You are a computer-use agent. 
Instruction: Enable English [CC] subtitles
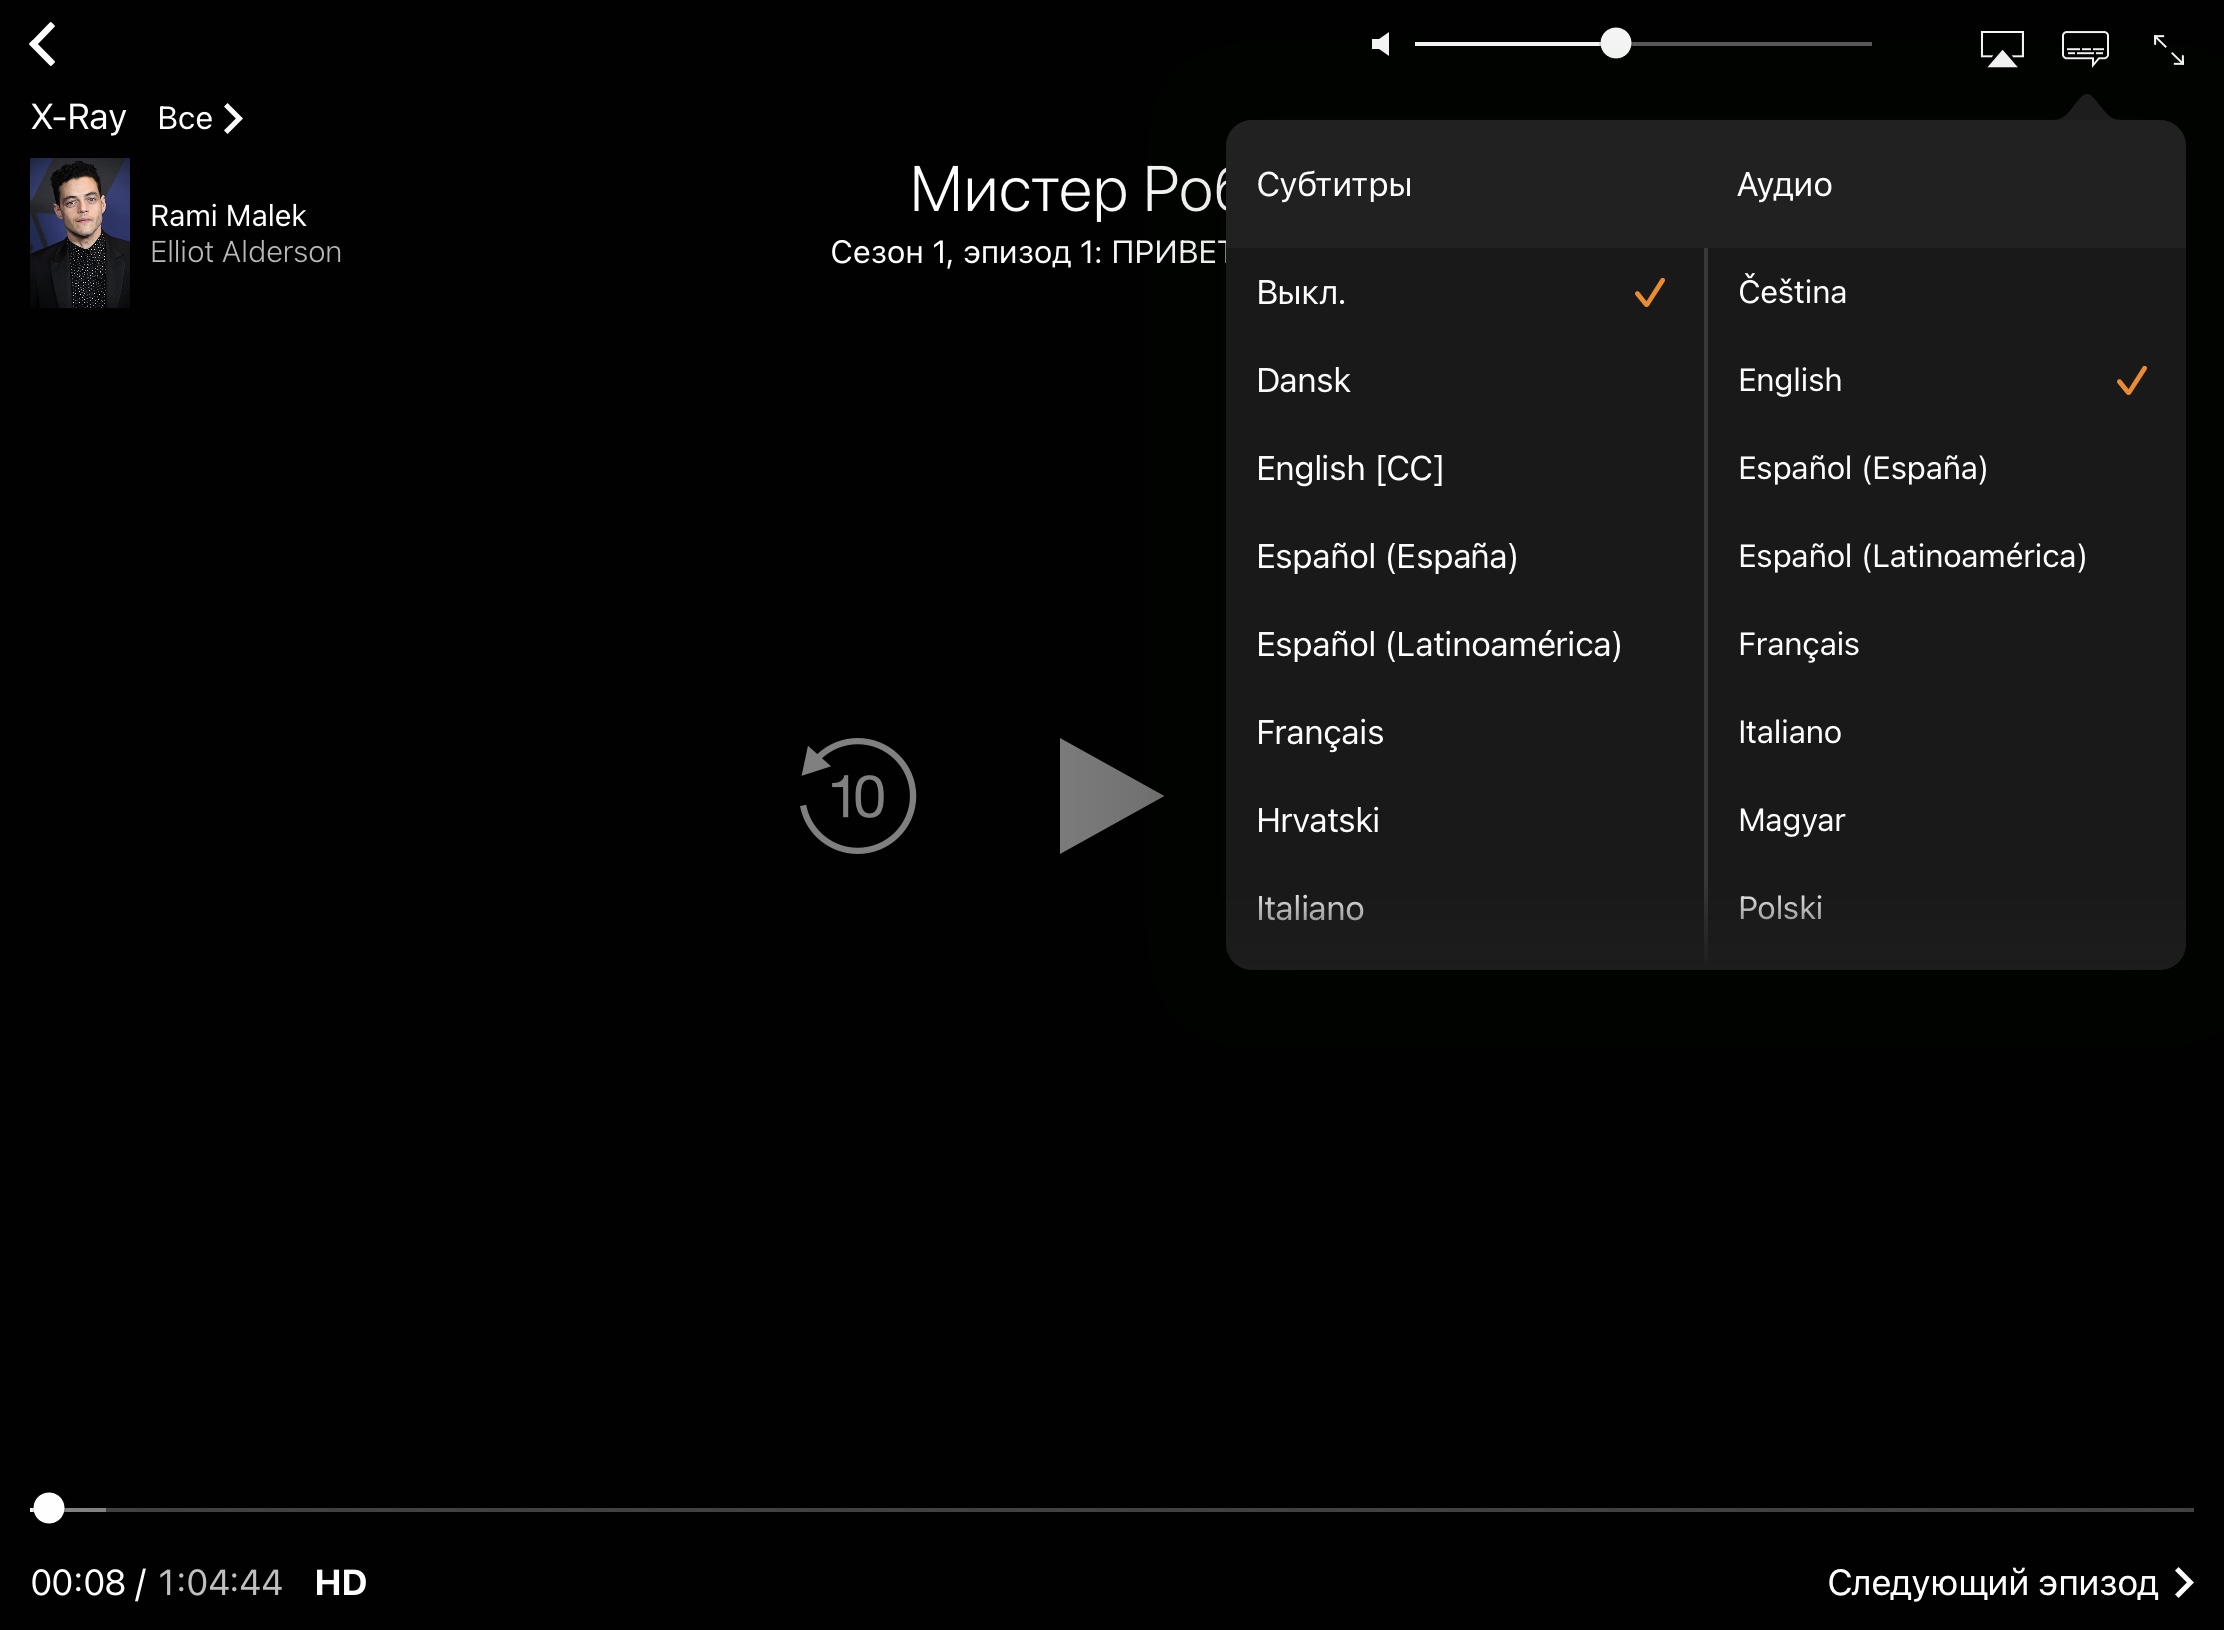[1349, 469]
